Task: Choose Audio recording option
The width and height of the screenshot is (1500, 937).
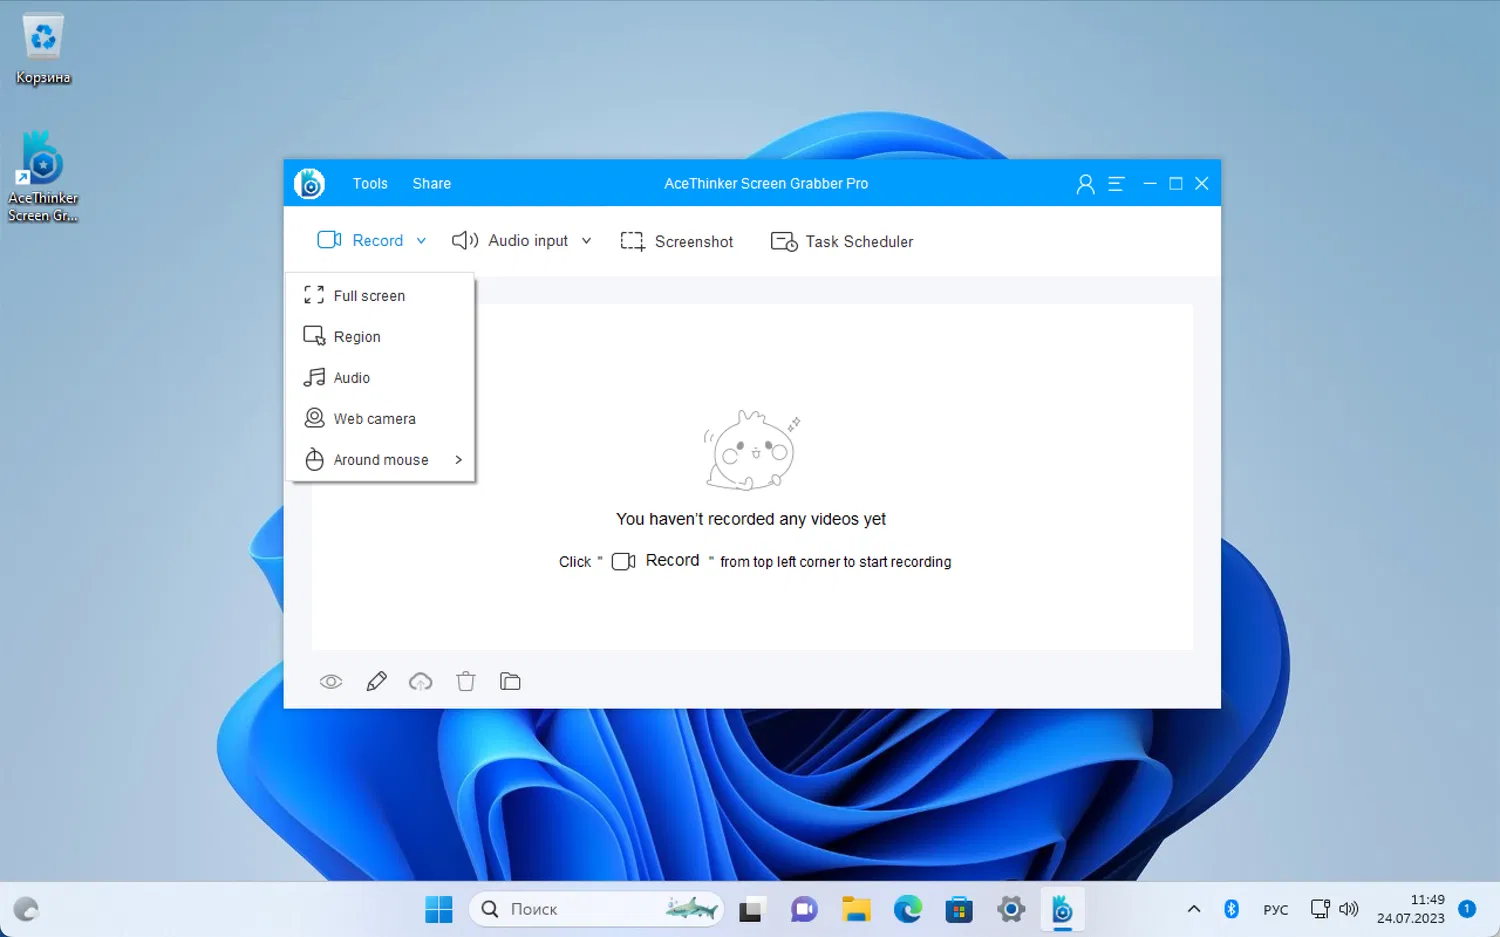Action: [x=380, y=378]
